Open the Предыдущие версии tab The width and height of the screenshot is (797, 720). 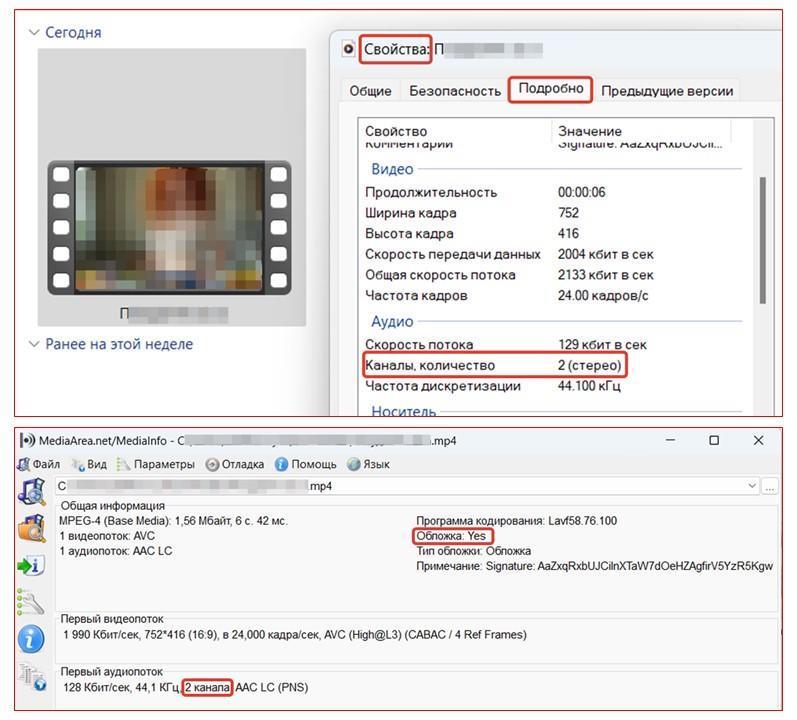tap(667, 91)
